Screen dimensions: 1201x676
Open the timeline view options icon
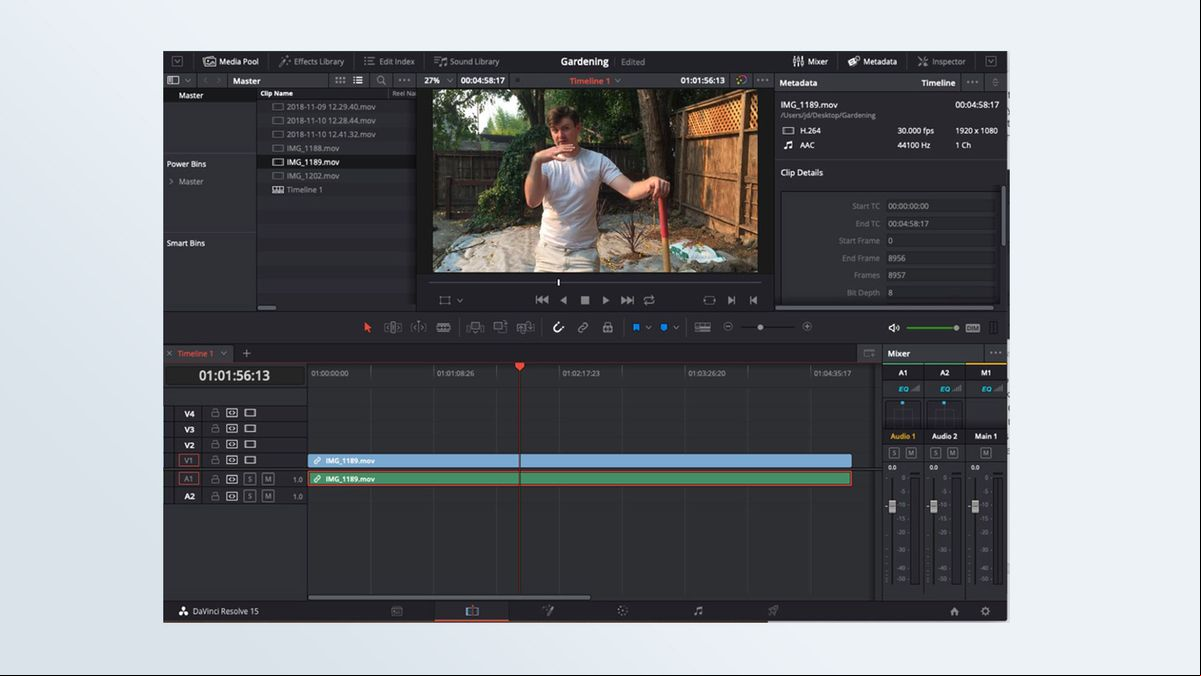(x=703, y=327)
